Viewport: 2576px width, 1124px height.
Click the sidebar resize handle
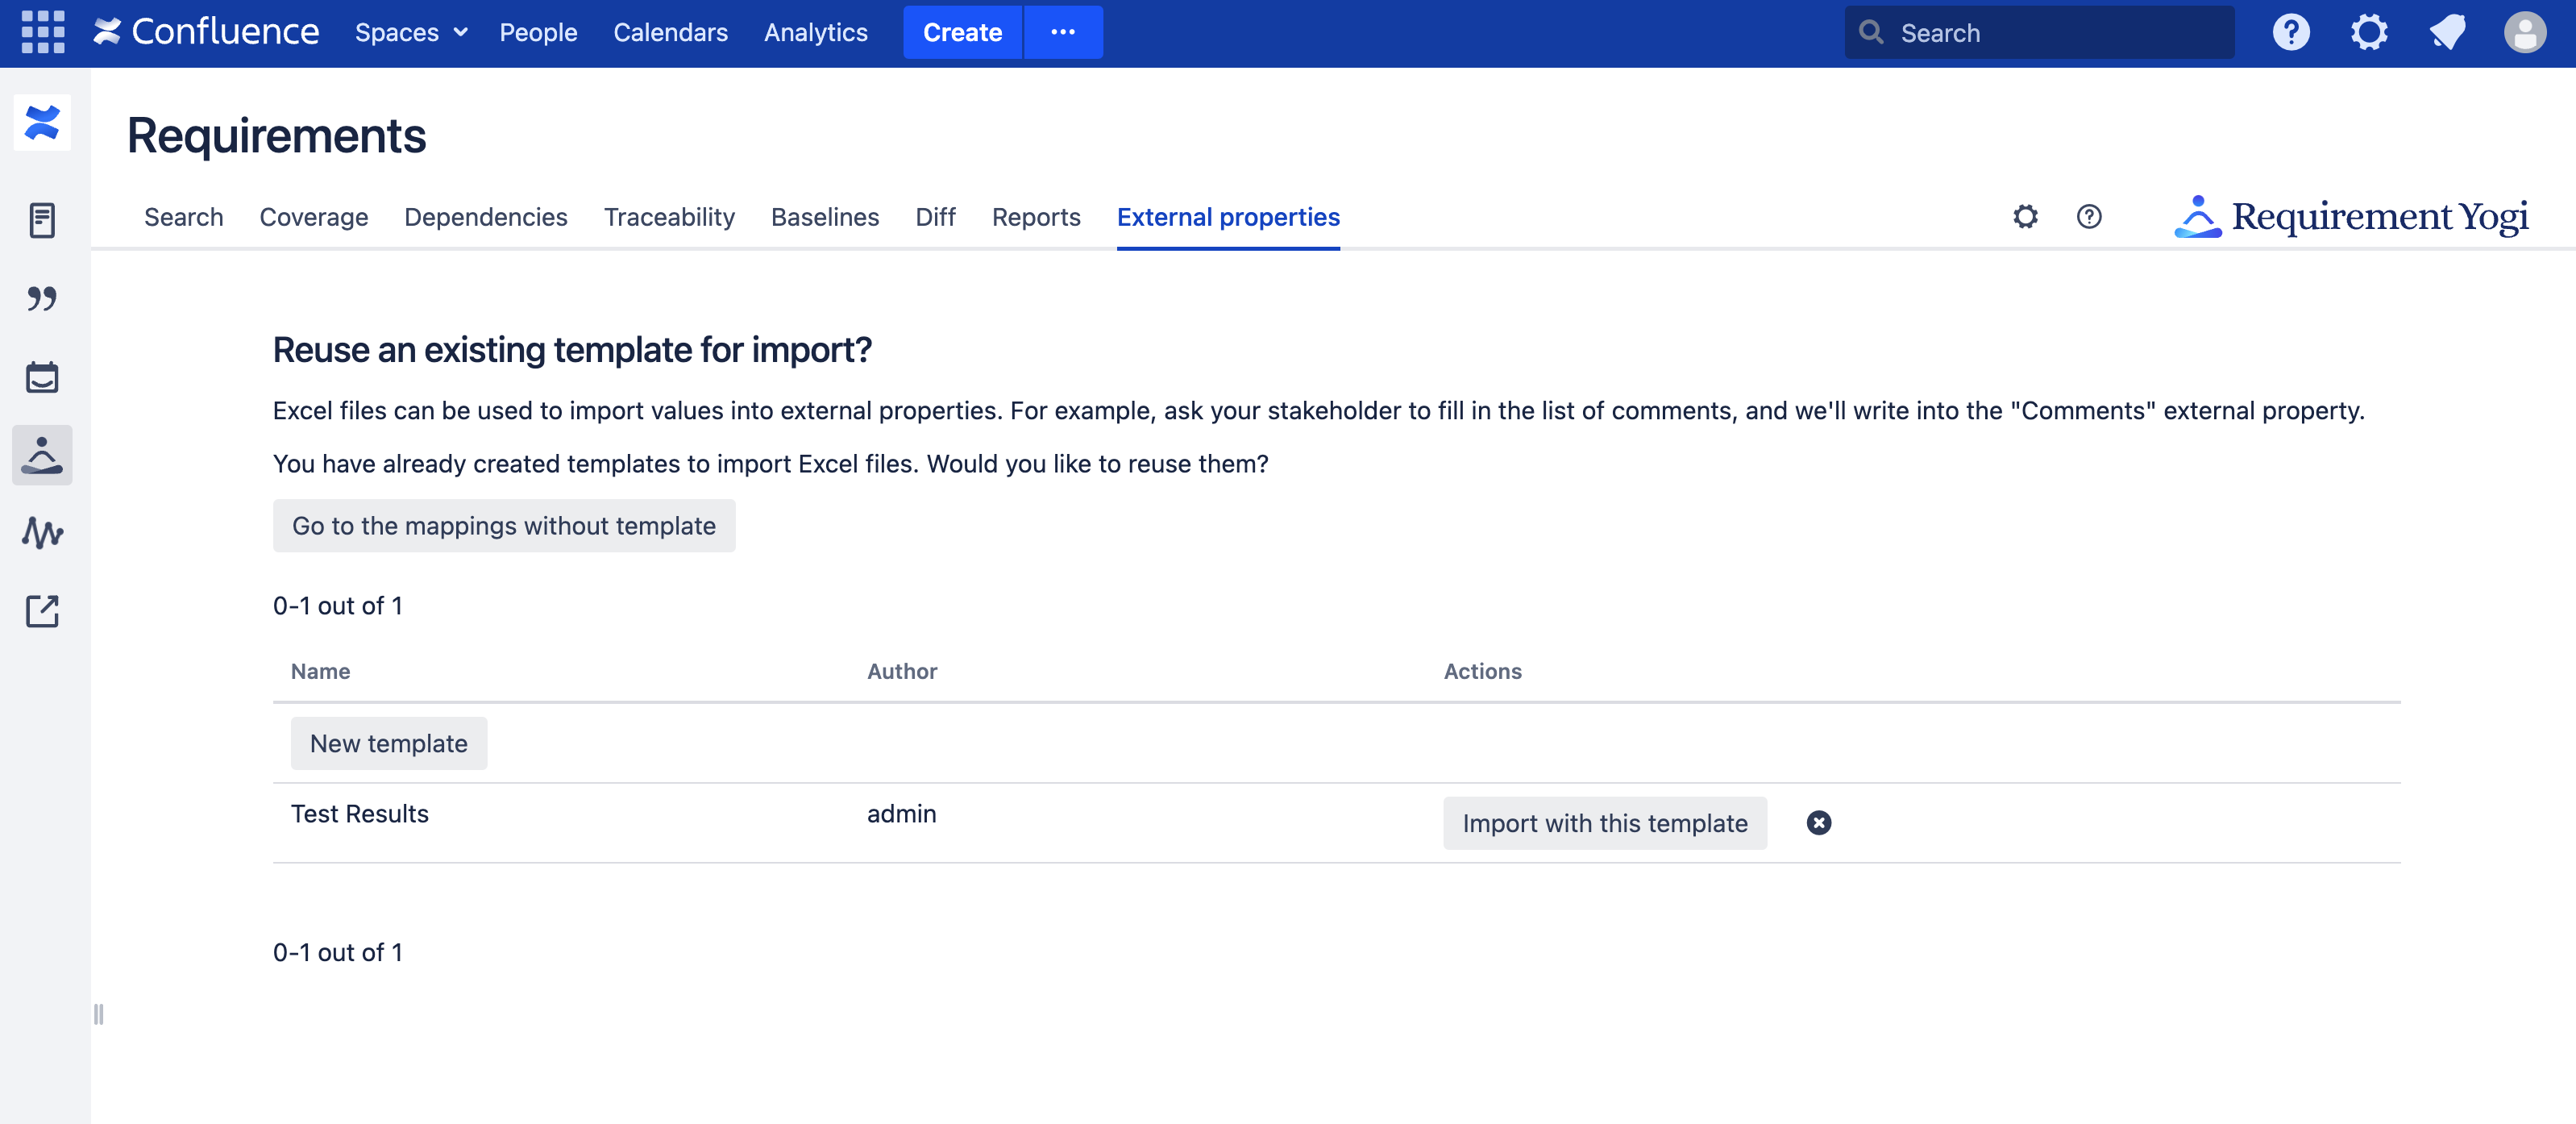98,1014
